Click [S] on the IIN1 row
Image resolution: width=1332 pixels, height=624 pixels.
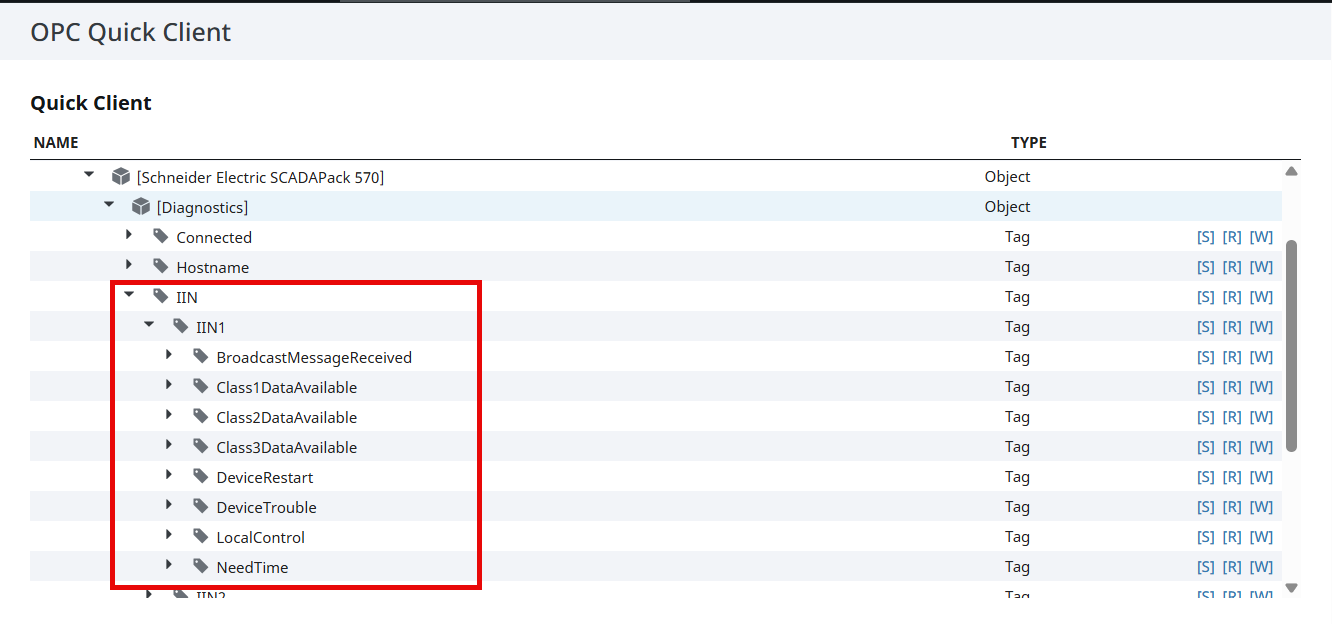tap(1206, 327)
